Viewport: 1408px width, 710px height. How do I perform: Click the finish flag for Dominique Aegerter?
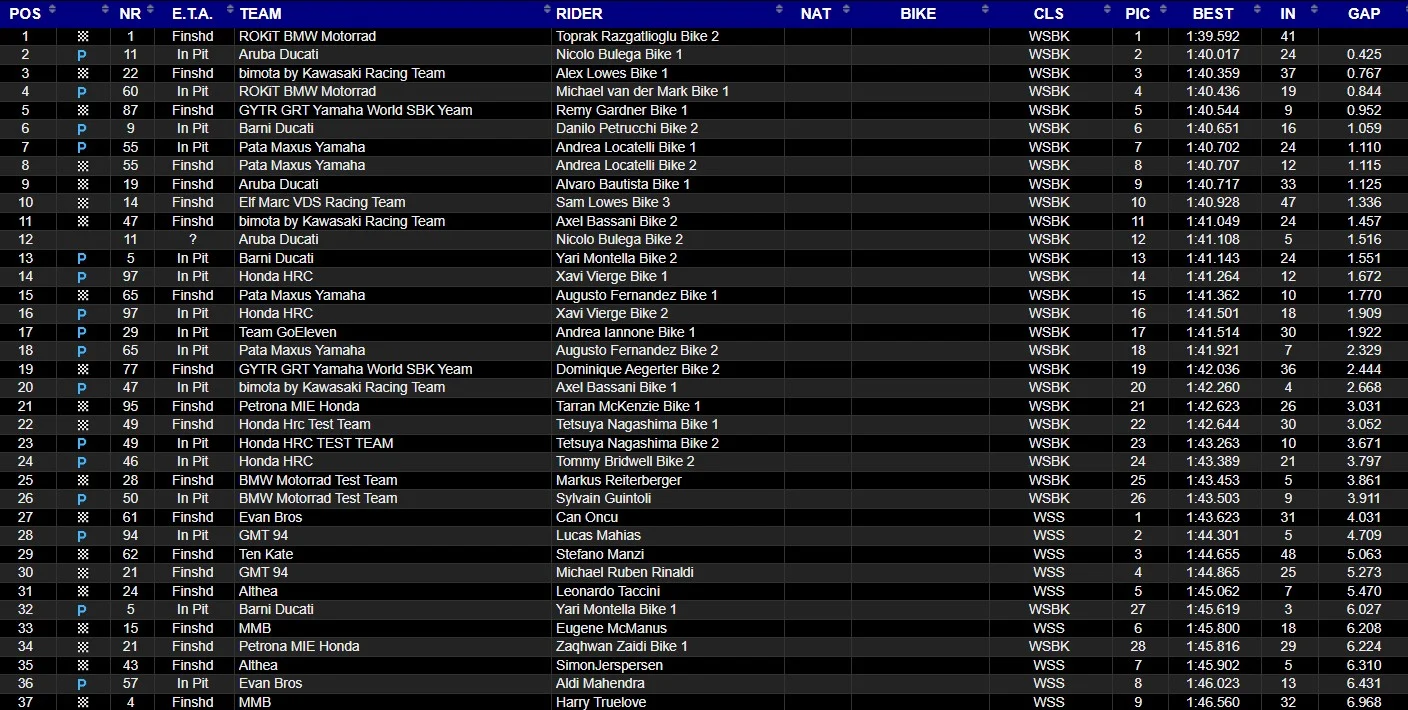coord(82,369)
